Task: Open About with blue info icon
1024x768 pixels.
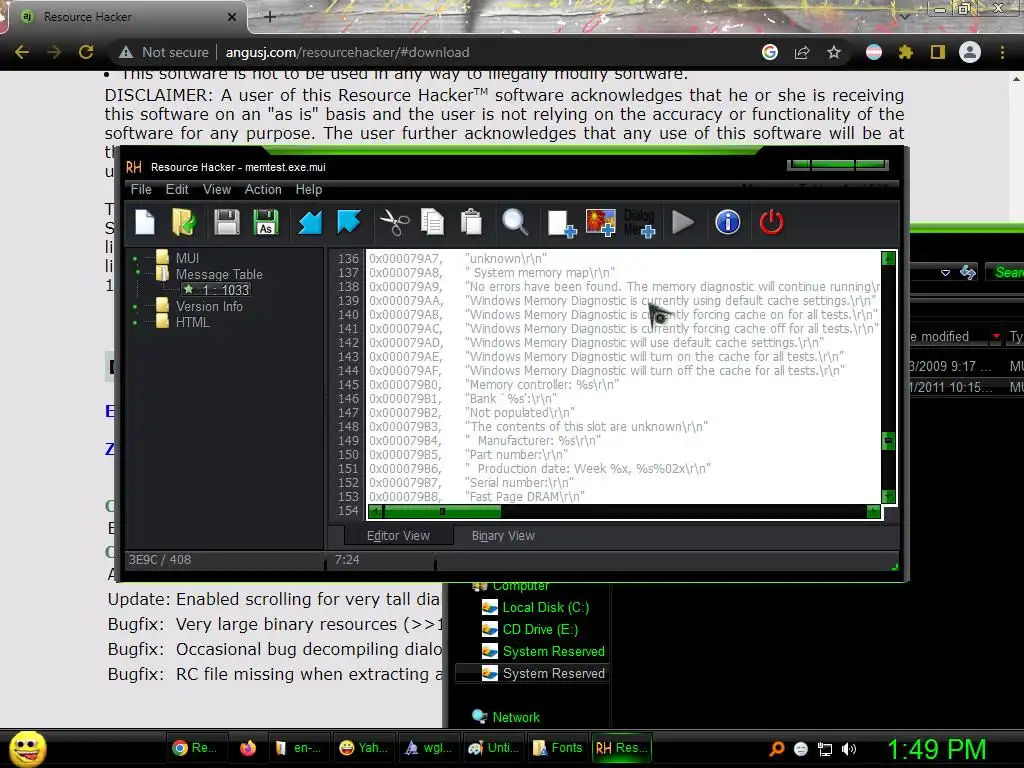Action: [728, 222]
